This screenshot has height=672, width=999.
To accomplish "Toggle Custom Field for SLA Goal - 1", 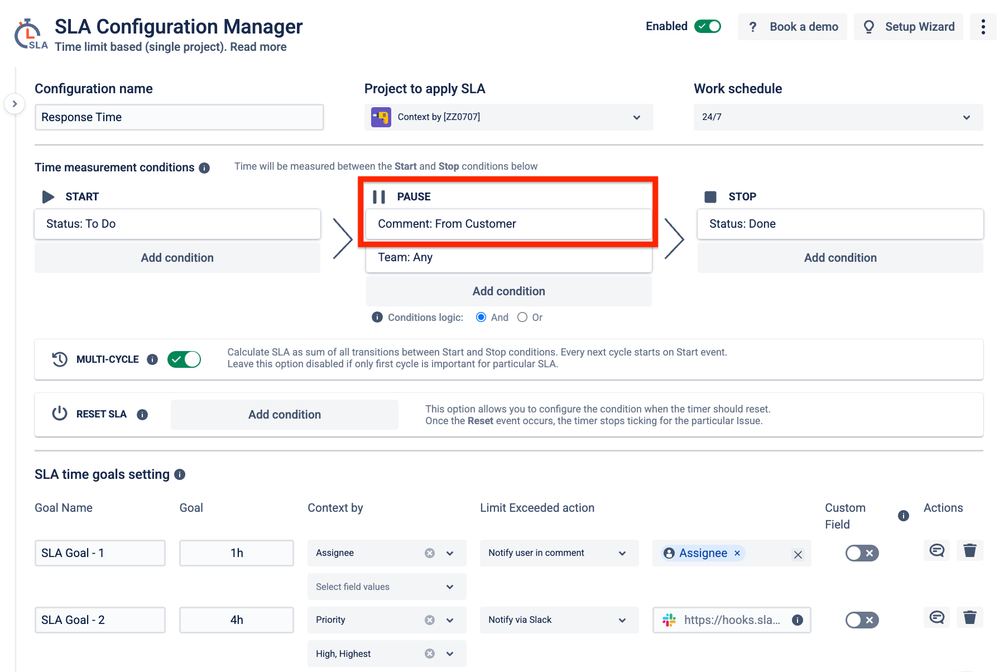I will click(862, 554).
